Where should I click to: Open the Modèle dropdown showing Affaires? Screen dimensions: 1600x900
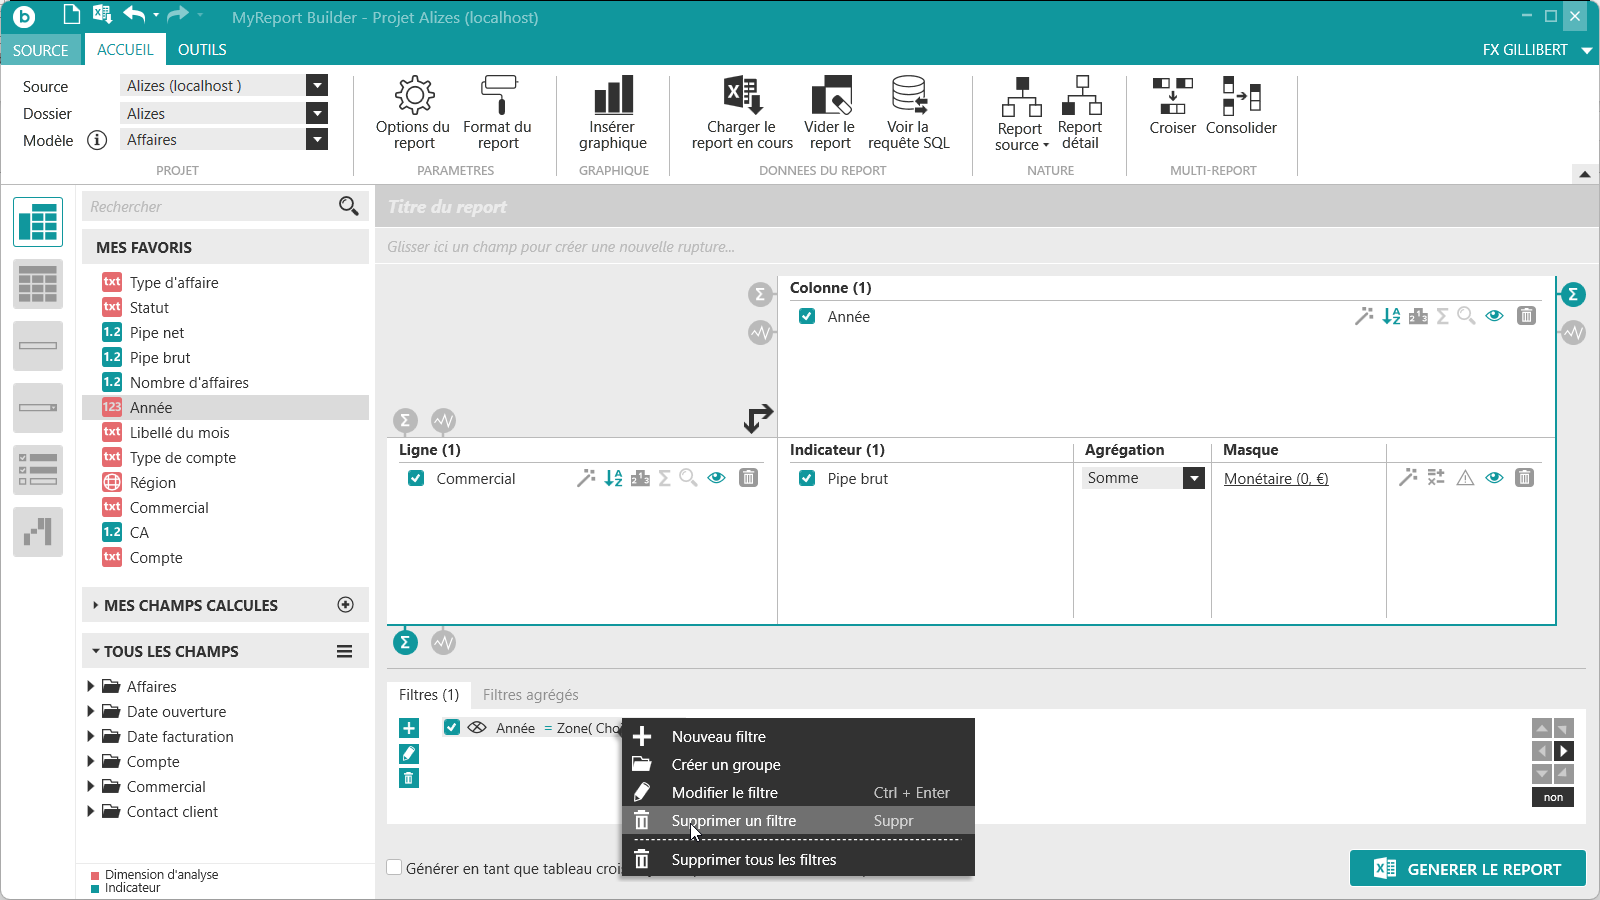[317, 140]
